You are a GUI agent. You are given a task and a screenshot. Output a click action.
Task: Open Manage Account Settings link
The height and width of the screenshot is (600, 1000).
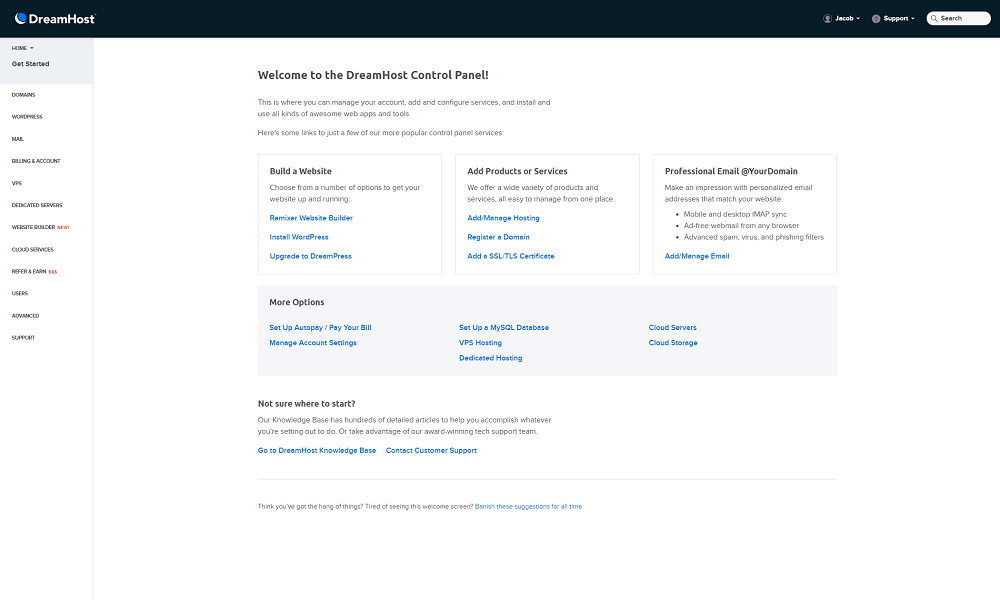click(x=313, y=343)
